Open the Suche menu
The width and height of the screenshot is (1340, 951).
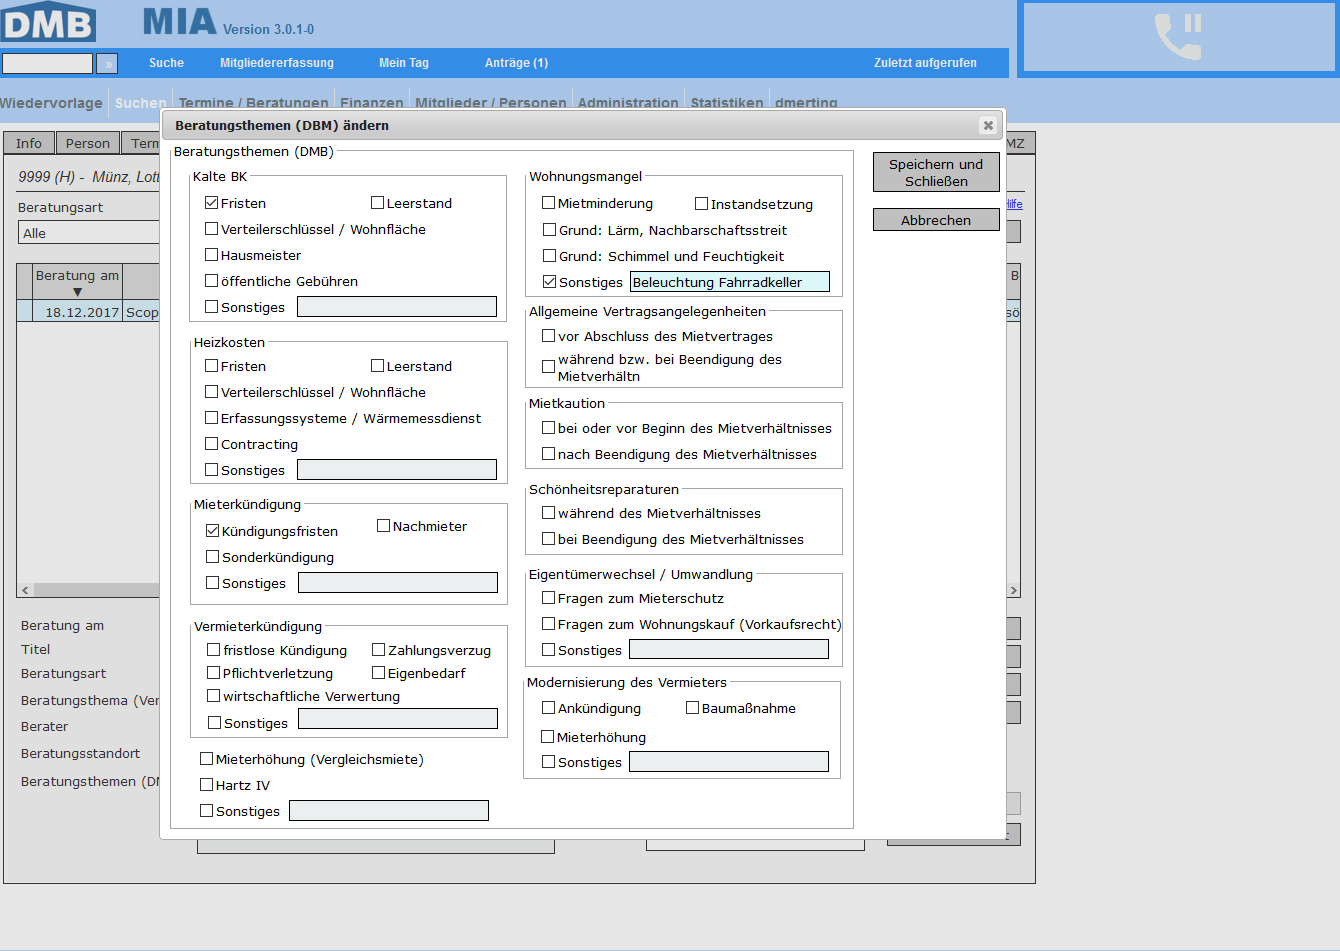(166, 62)
